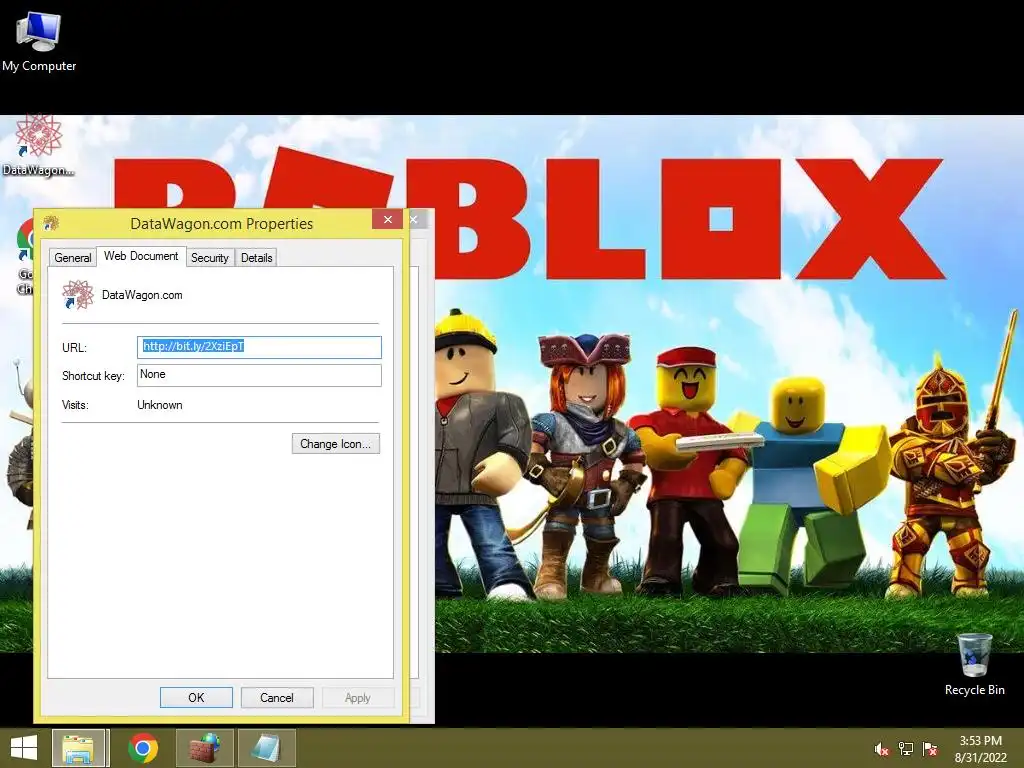Open the My Computer desktop icon
This screenshot has width=1024, height=768.
[x=39, y=40]
